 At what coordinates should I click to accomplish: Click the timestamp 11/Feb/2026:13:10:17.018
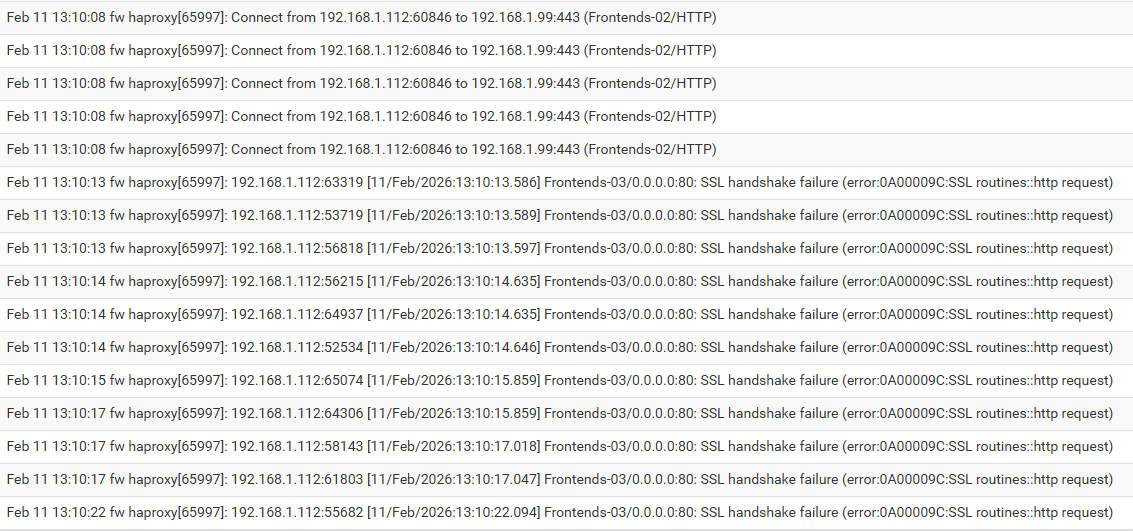[453, 446]
